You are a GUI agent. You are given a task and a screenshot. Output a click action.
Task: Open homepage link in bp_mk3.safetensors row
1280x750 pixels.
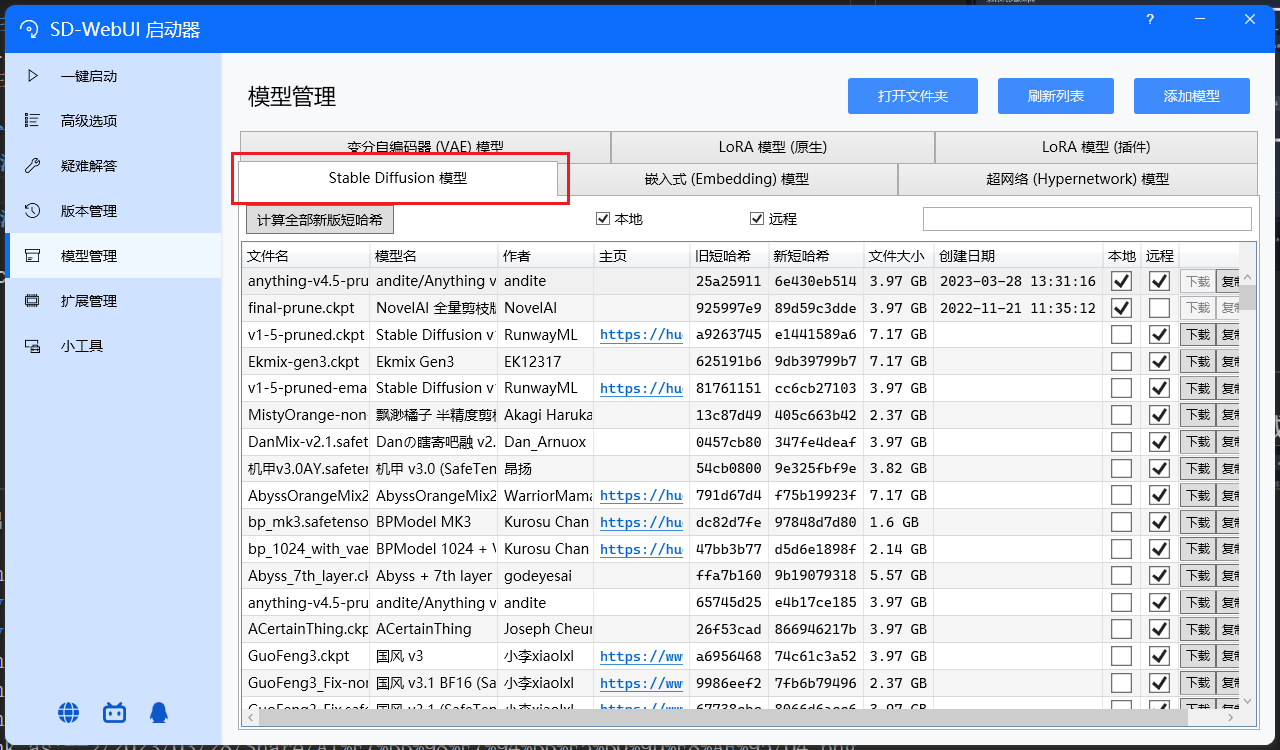pyautogui.click(x=641, y=522)
